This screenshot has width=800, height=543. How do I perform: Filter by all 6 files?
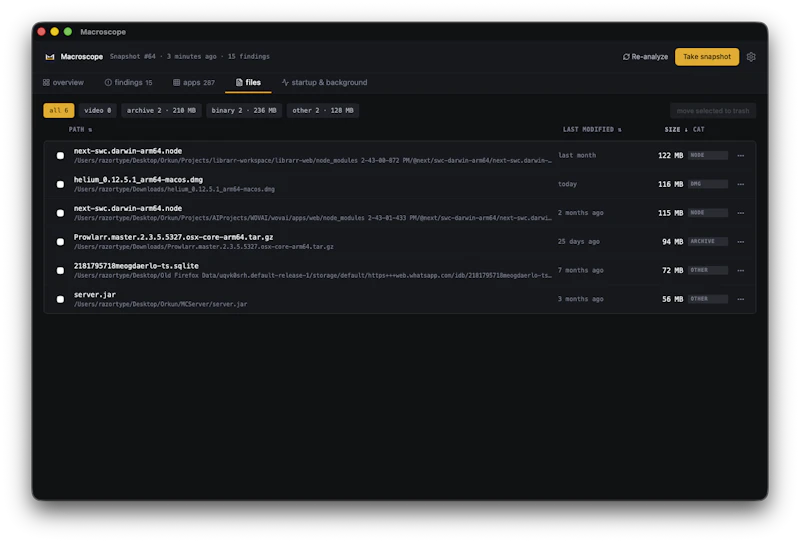coord(59,110)
